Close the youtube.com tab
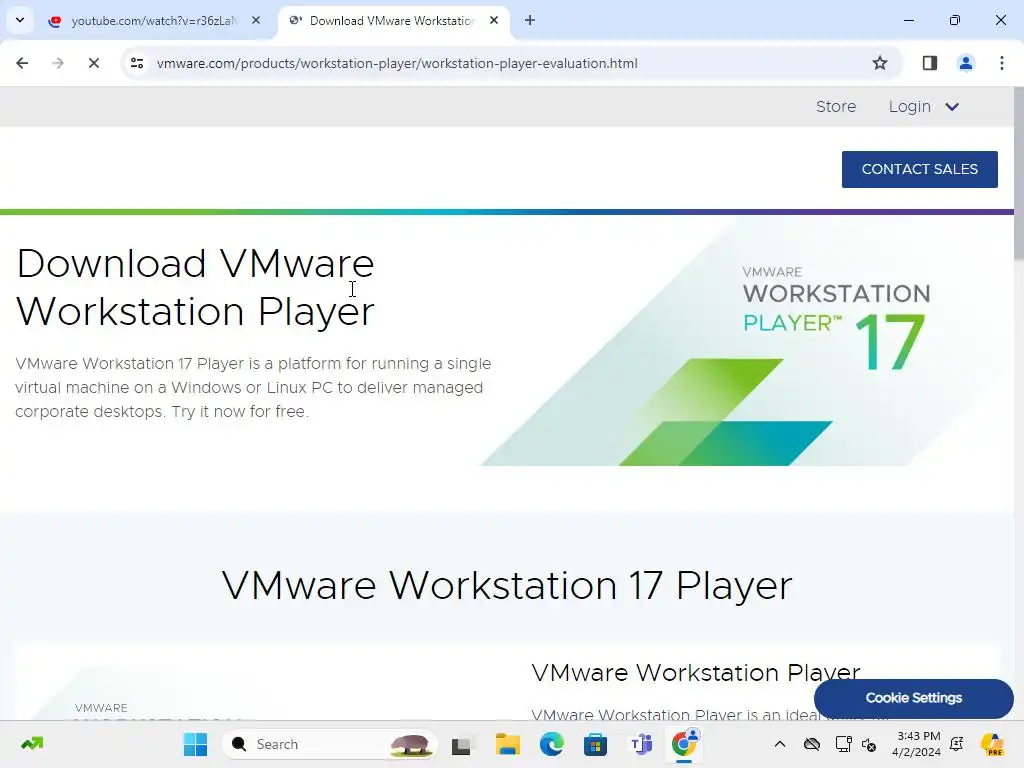Viewport: 1024px width, 768px height. coord(256,20)
